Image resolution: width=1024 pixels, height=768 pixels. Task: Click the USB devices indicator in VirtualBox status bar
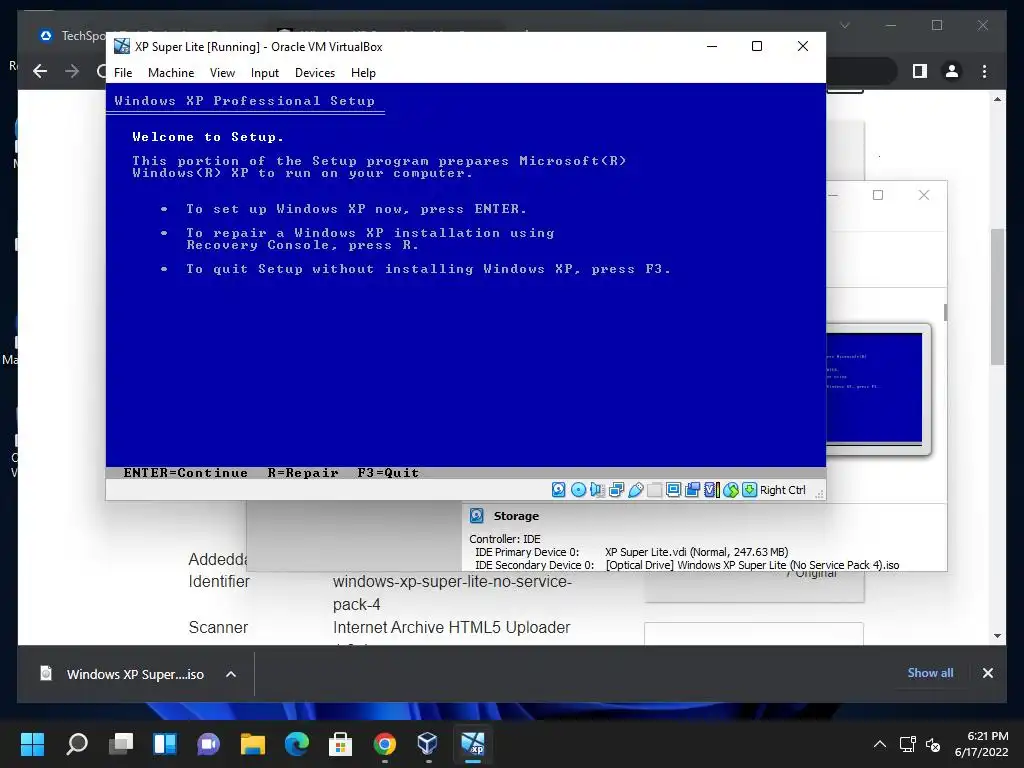click(x=635, y=490)
